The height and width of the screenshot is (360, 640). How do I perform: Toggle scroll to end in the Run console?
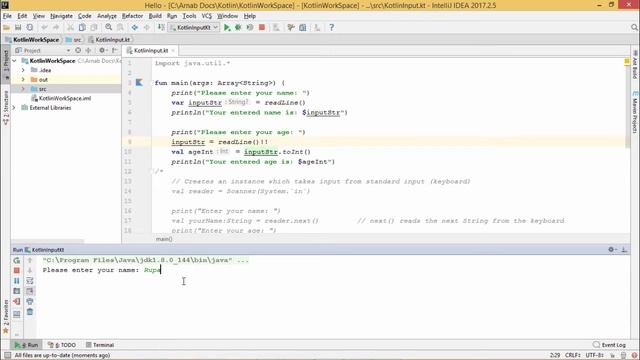[x=30, y=291]
